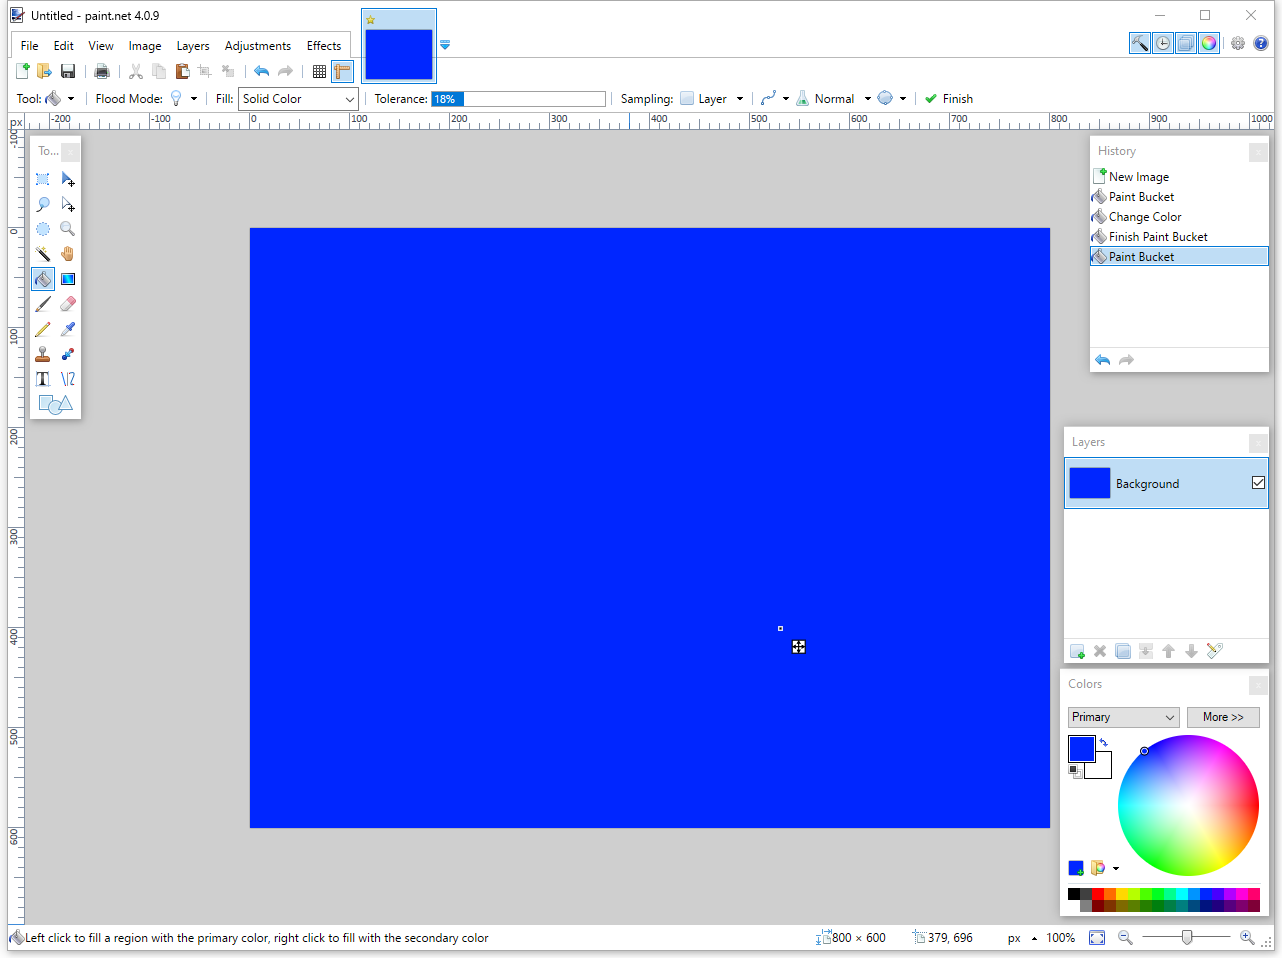This screenshot has width=1282, height=958.
Task: Select the Magic Wand tool
Action: point(43,254)
